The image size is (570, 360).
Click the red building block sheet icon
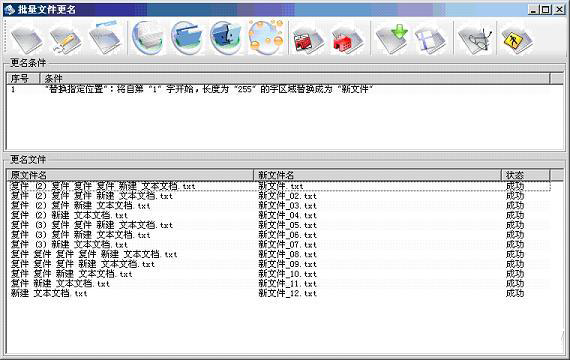click(x=347, y=40)
